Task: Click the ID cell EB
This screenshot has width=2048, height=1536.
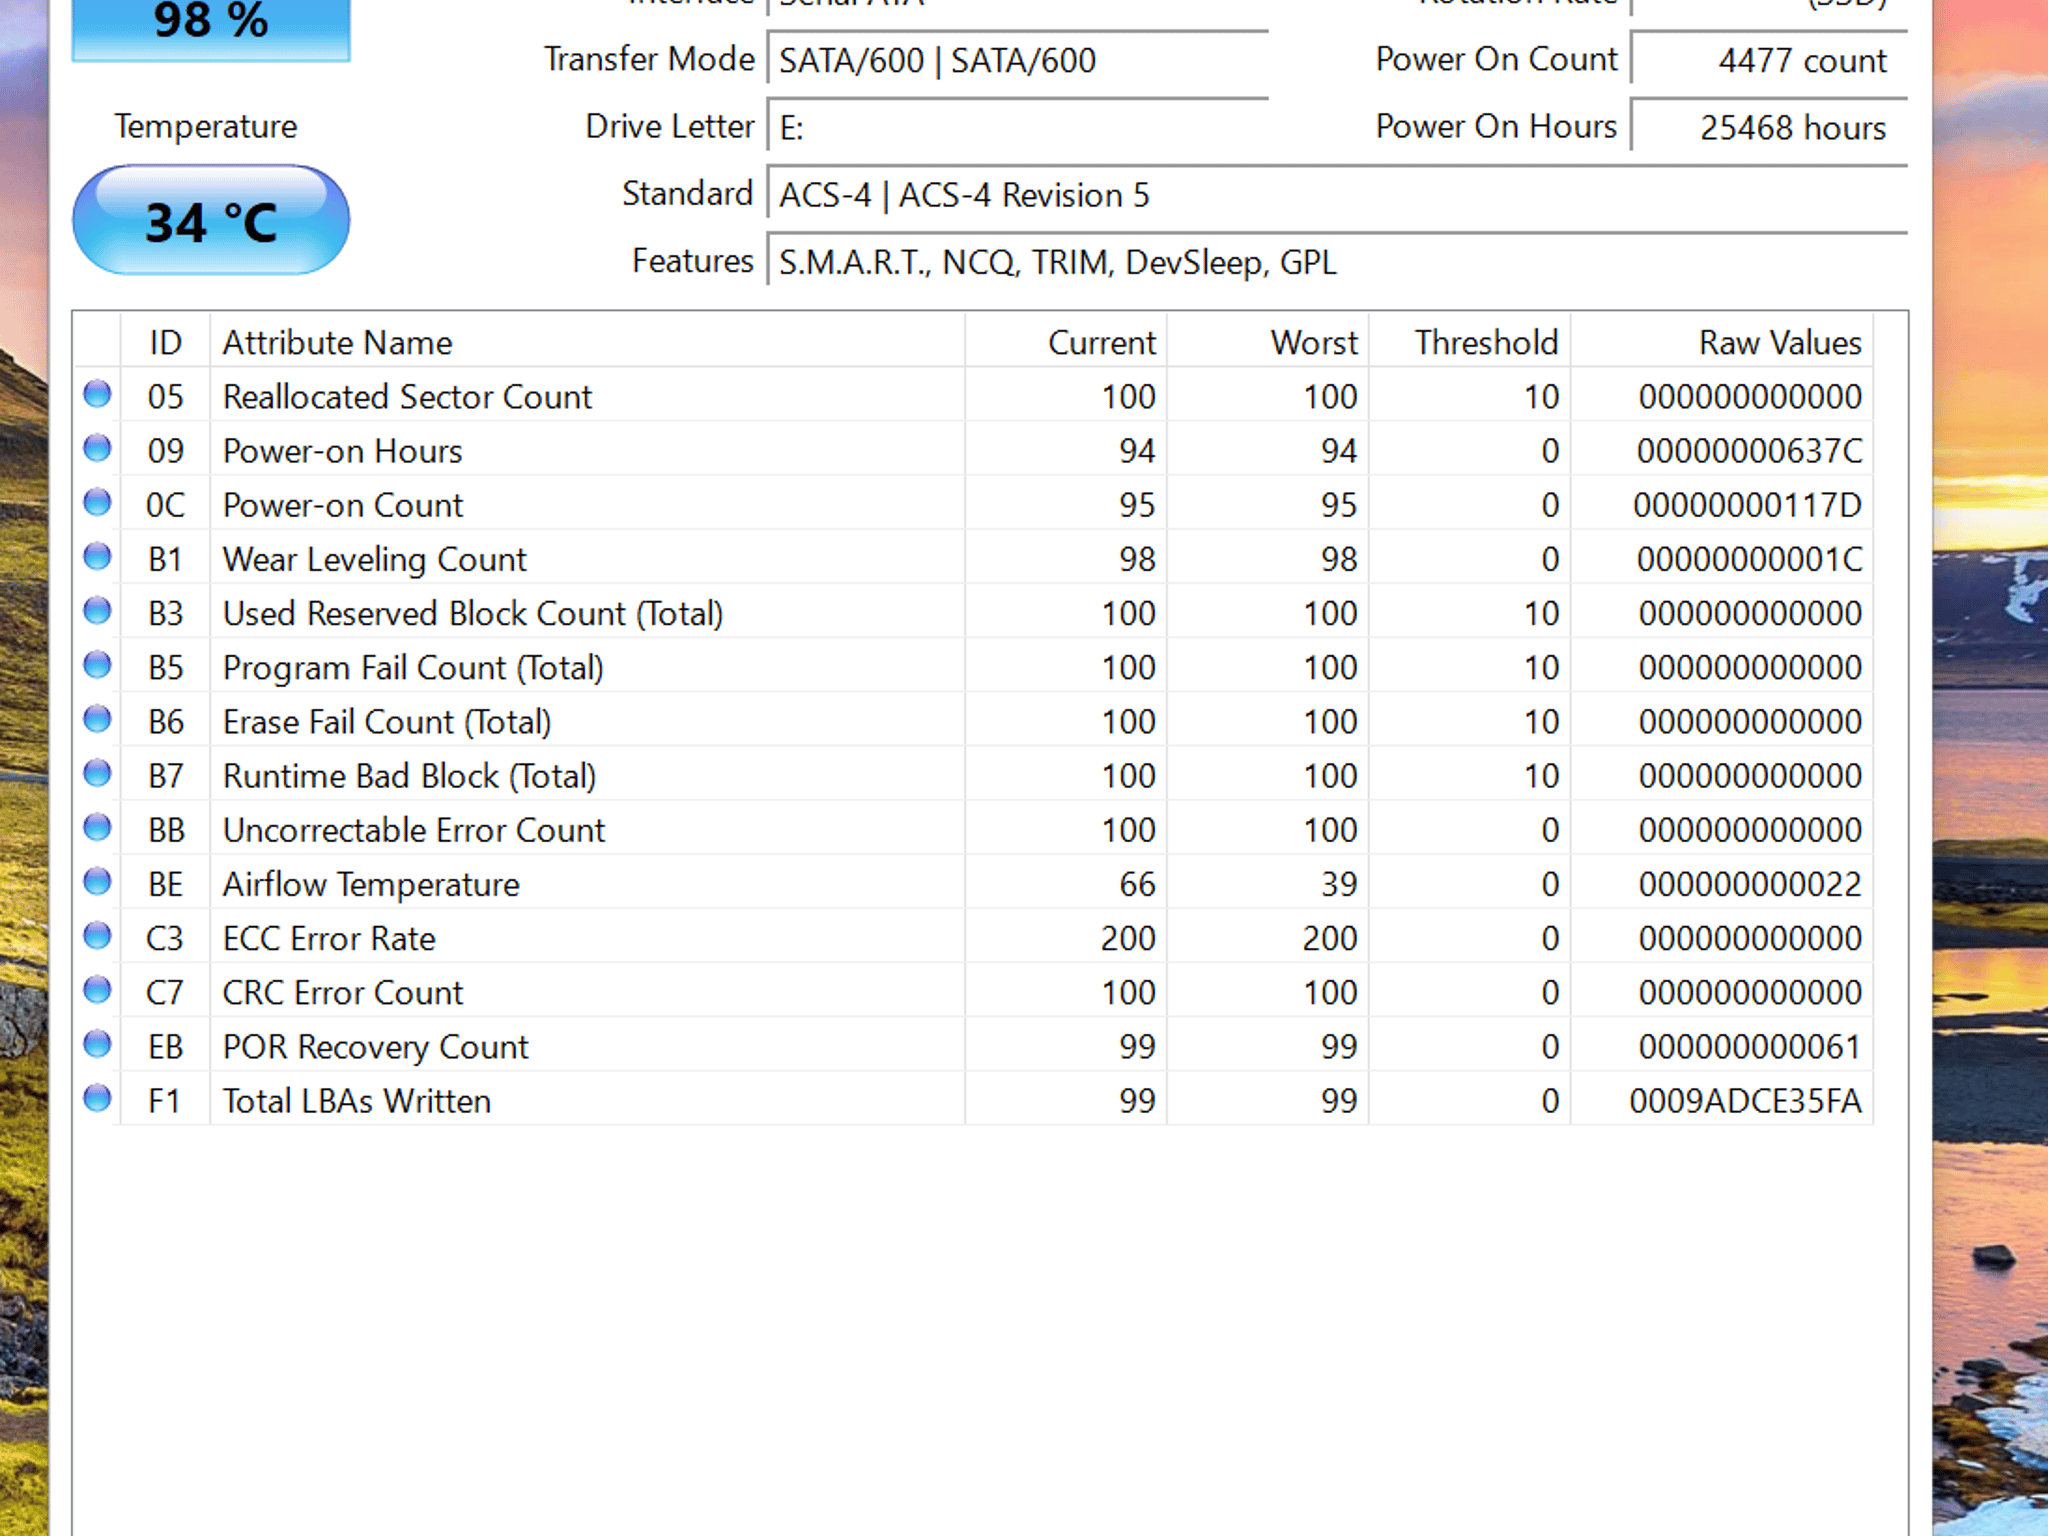Action: pos(165,1047)
